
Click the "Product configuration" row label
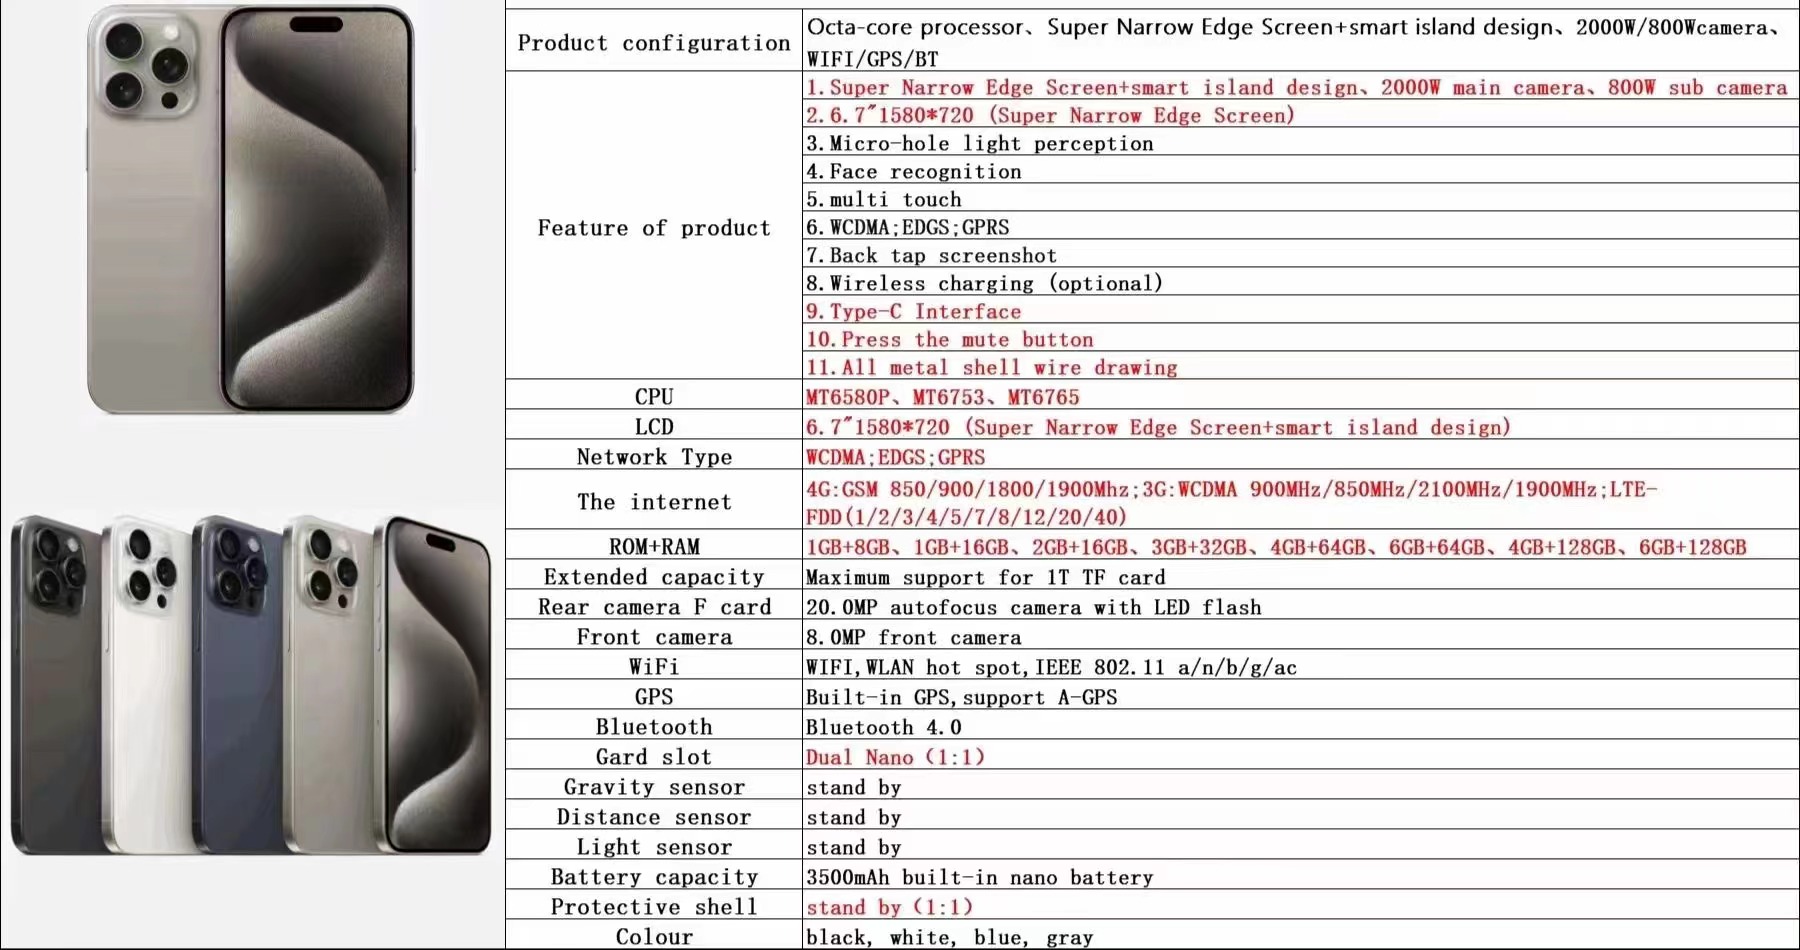(654, 43)
